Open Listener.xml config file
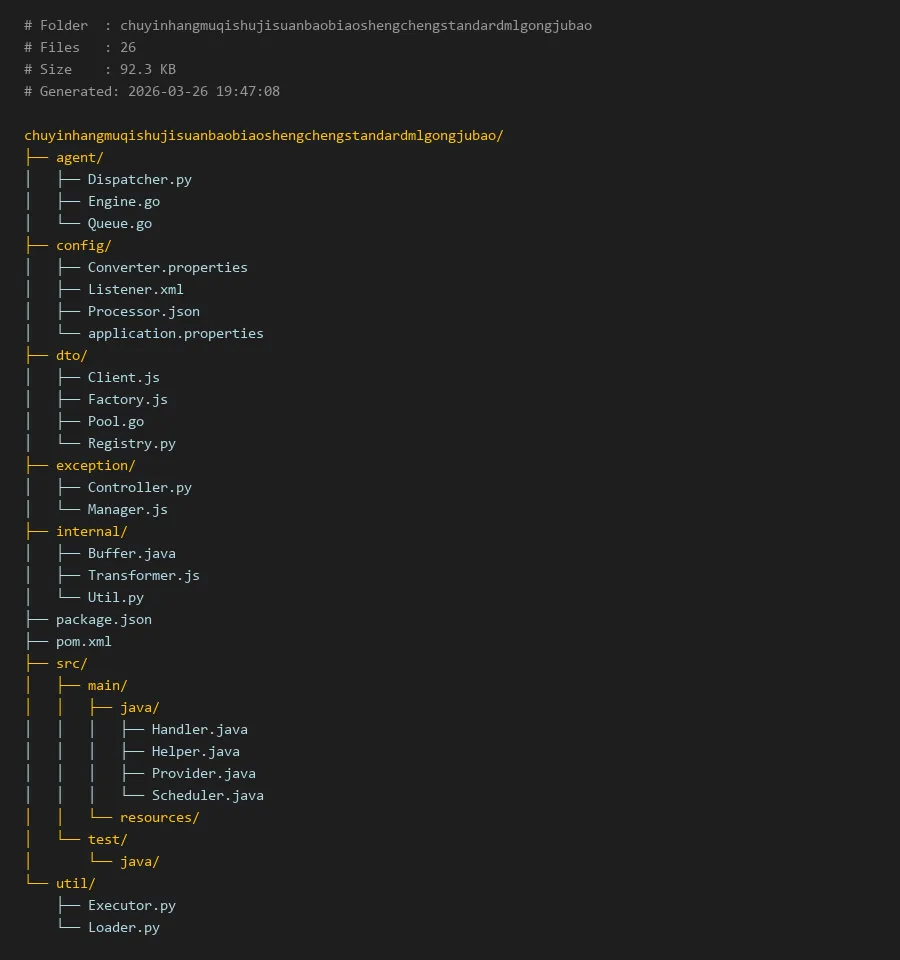This screenshot has width=900, height=960. pyautogui.click(x=135, y=289)
